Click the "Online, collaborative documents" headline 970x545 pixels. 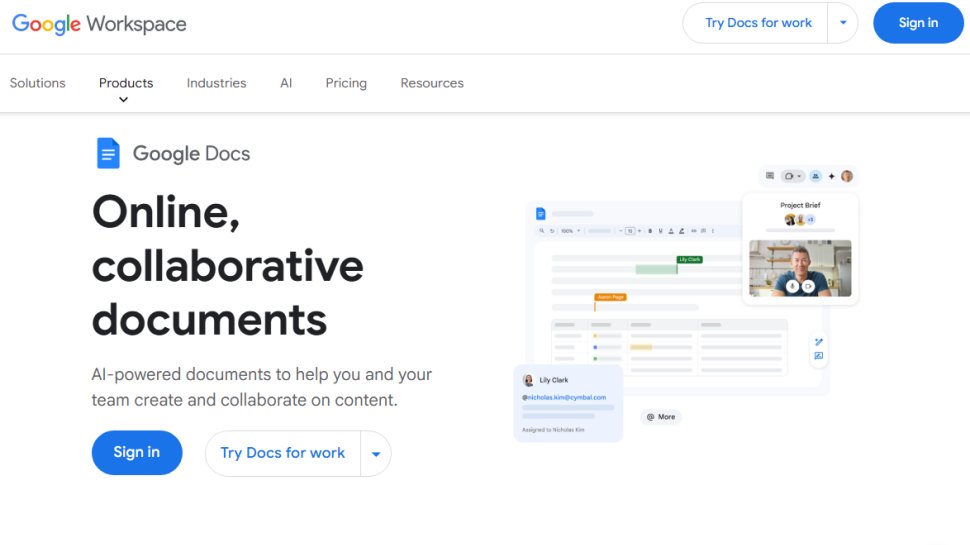point(228,266)
